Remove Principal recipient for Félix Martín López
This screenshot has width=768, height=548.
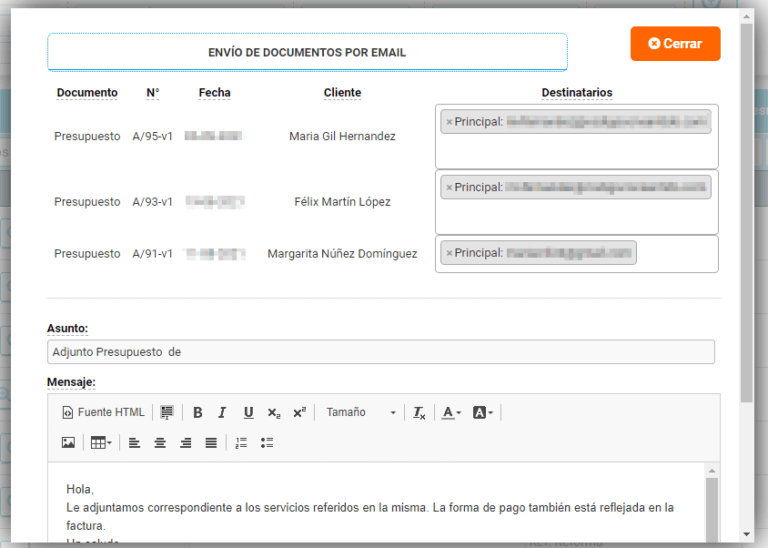(449, 188)
